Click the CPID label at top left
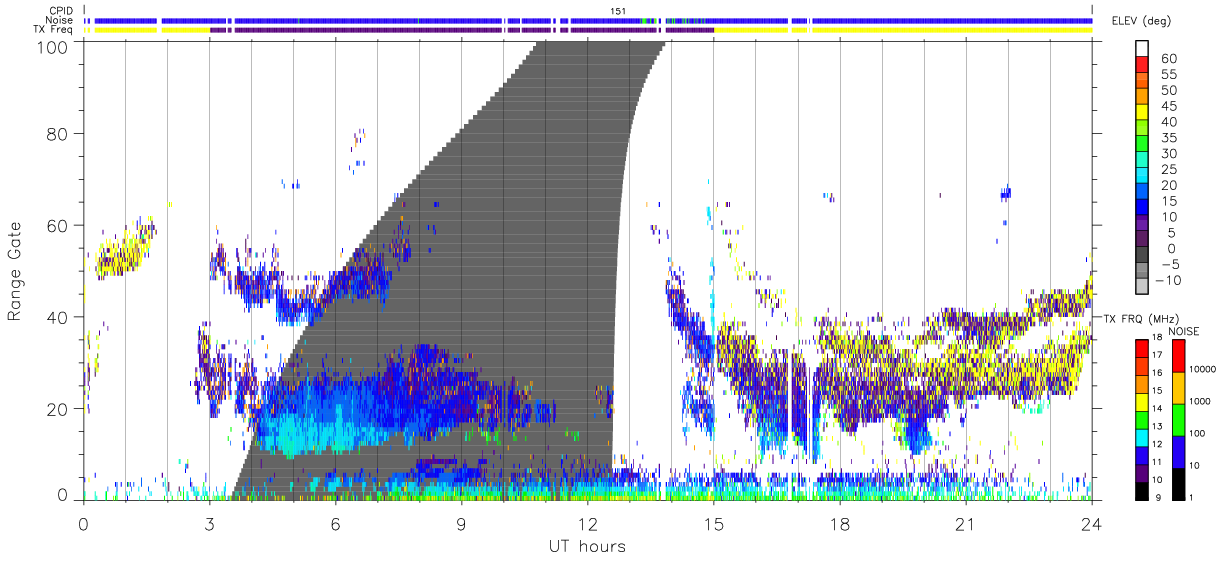This screenshot has height=567, width=1228. [59, 10]
